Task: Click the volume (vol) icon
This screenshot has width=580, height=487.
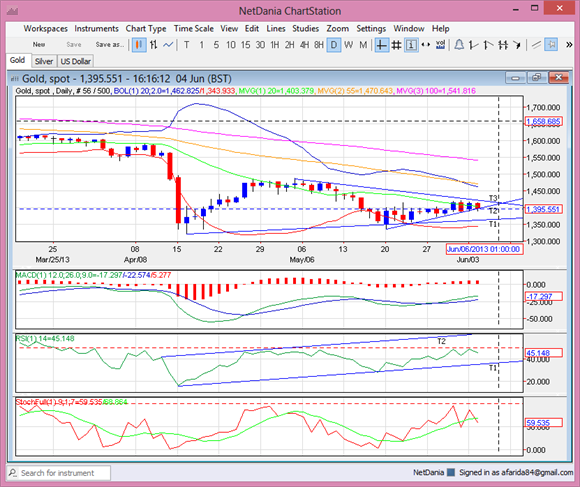Action: [440, 45]
